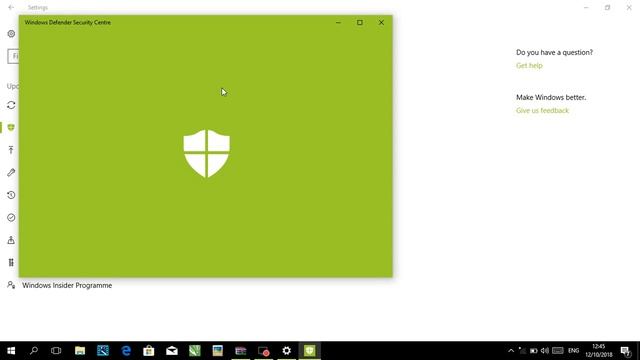The image size is (640, 360).
Task: Open Backup upward-arrow icon in Settings sidebar
Action: coord(11,150)
